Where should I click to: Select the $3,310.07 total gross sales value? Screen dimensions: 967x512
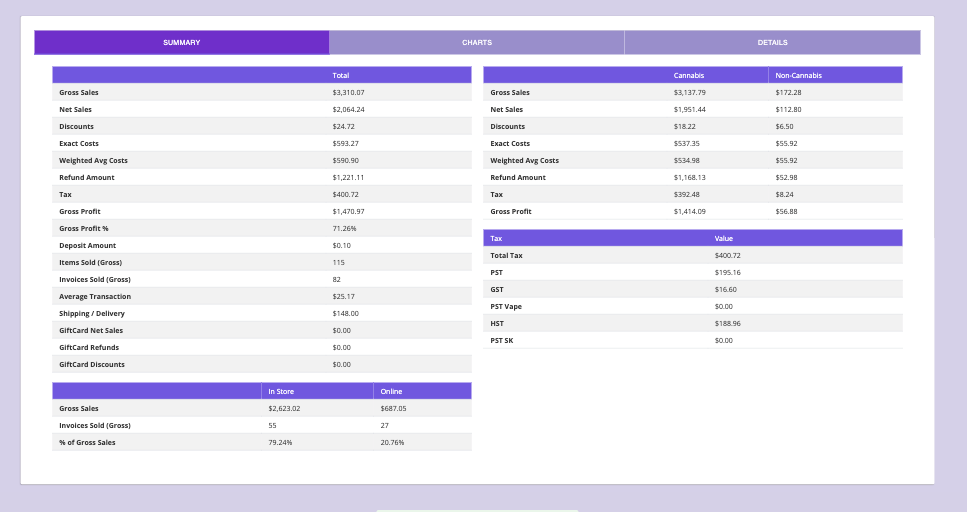(349, 92)
